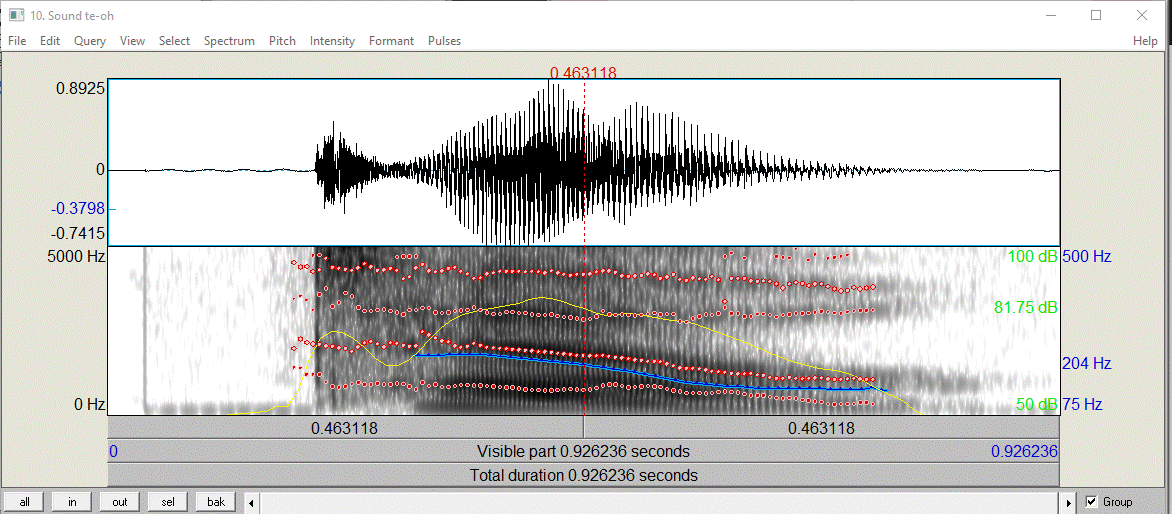The width and height of the screenshot is (1172, 514).
Task: Toggle the Group checkbox
Action: 1092,501
